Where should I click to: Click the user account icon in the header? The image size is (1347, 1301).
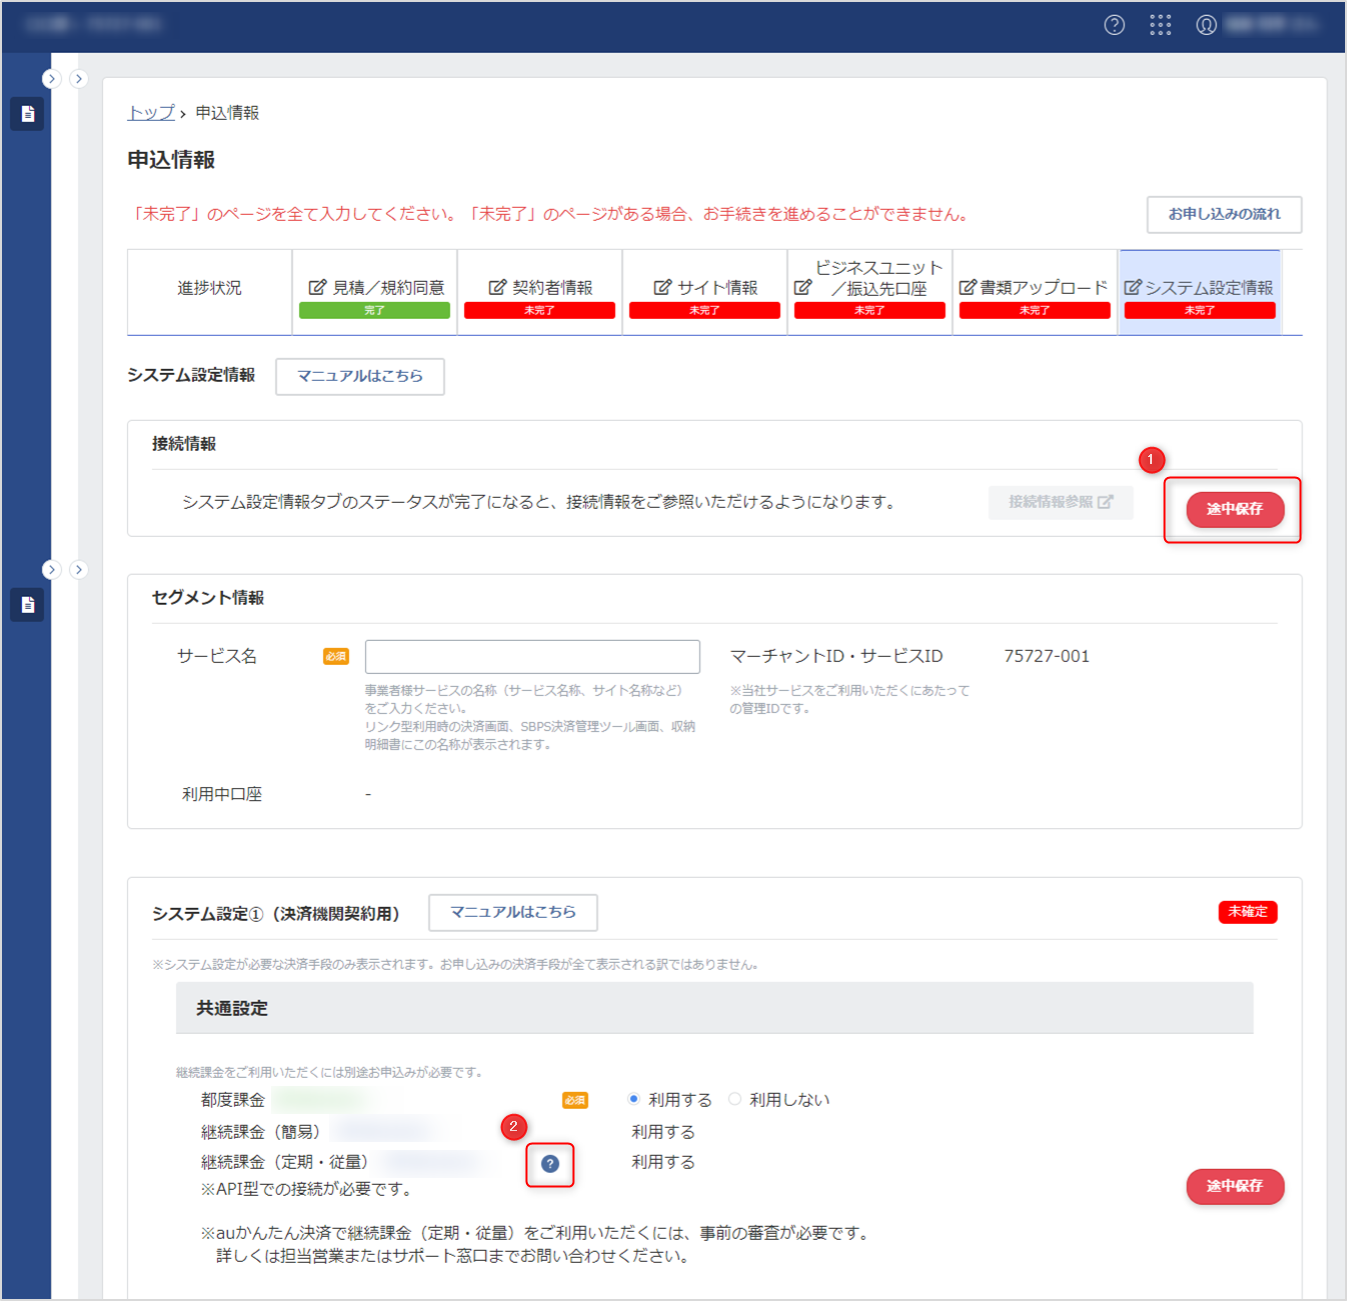(x=1206, y=25)
